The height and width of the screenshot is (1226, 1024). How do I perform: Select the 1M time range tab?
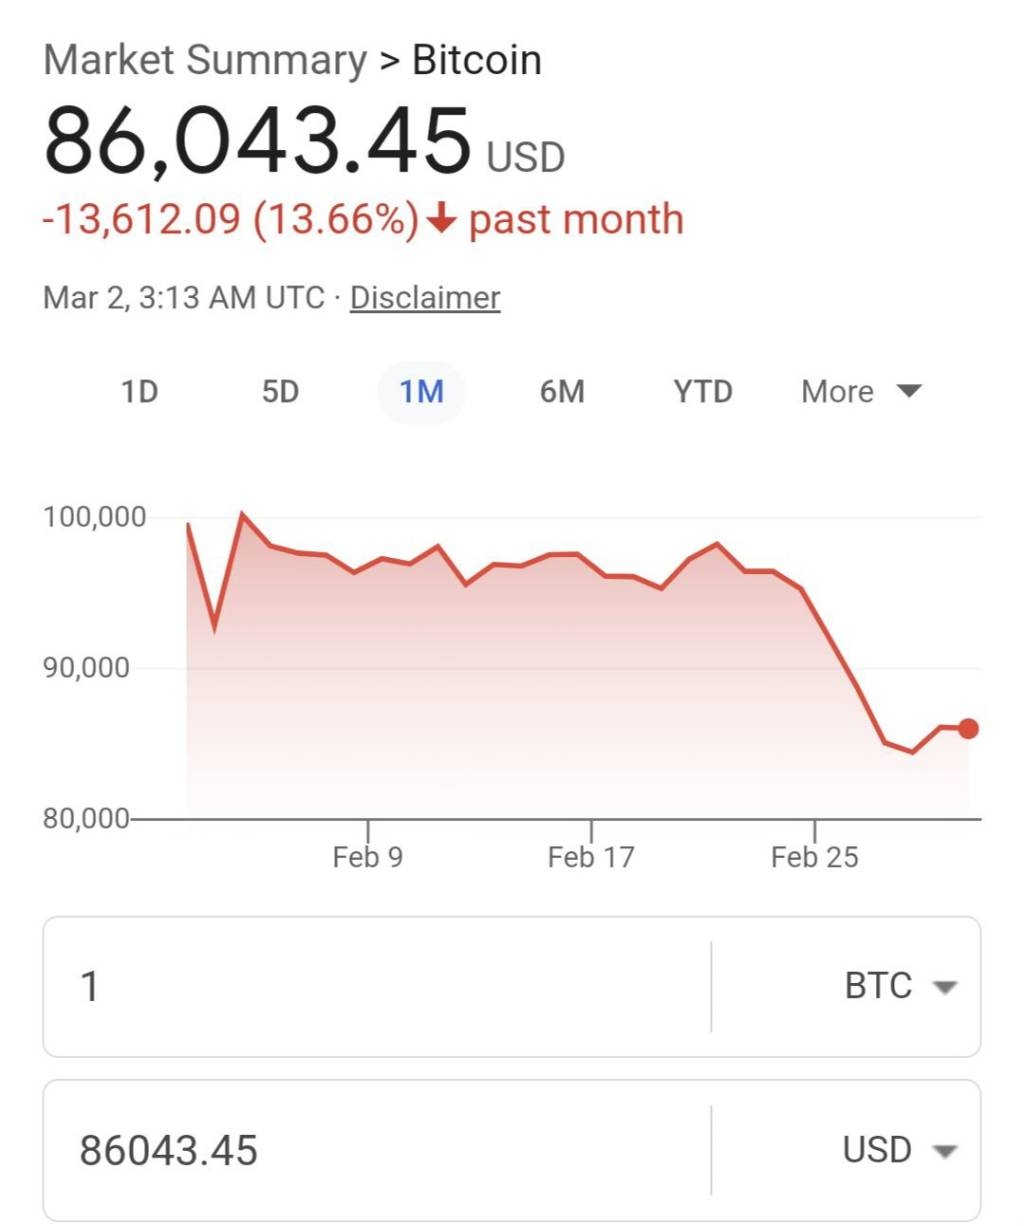[421, 391]
